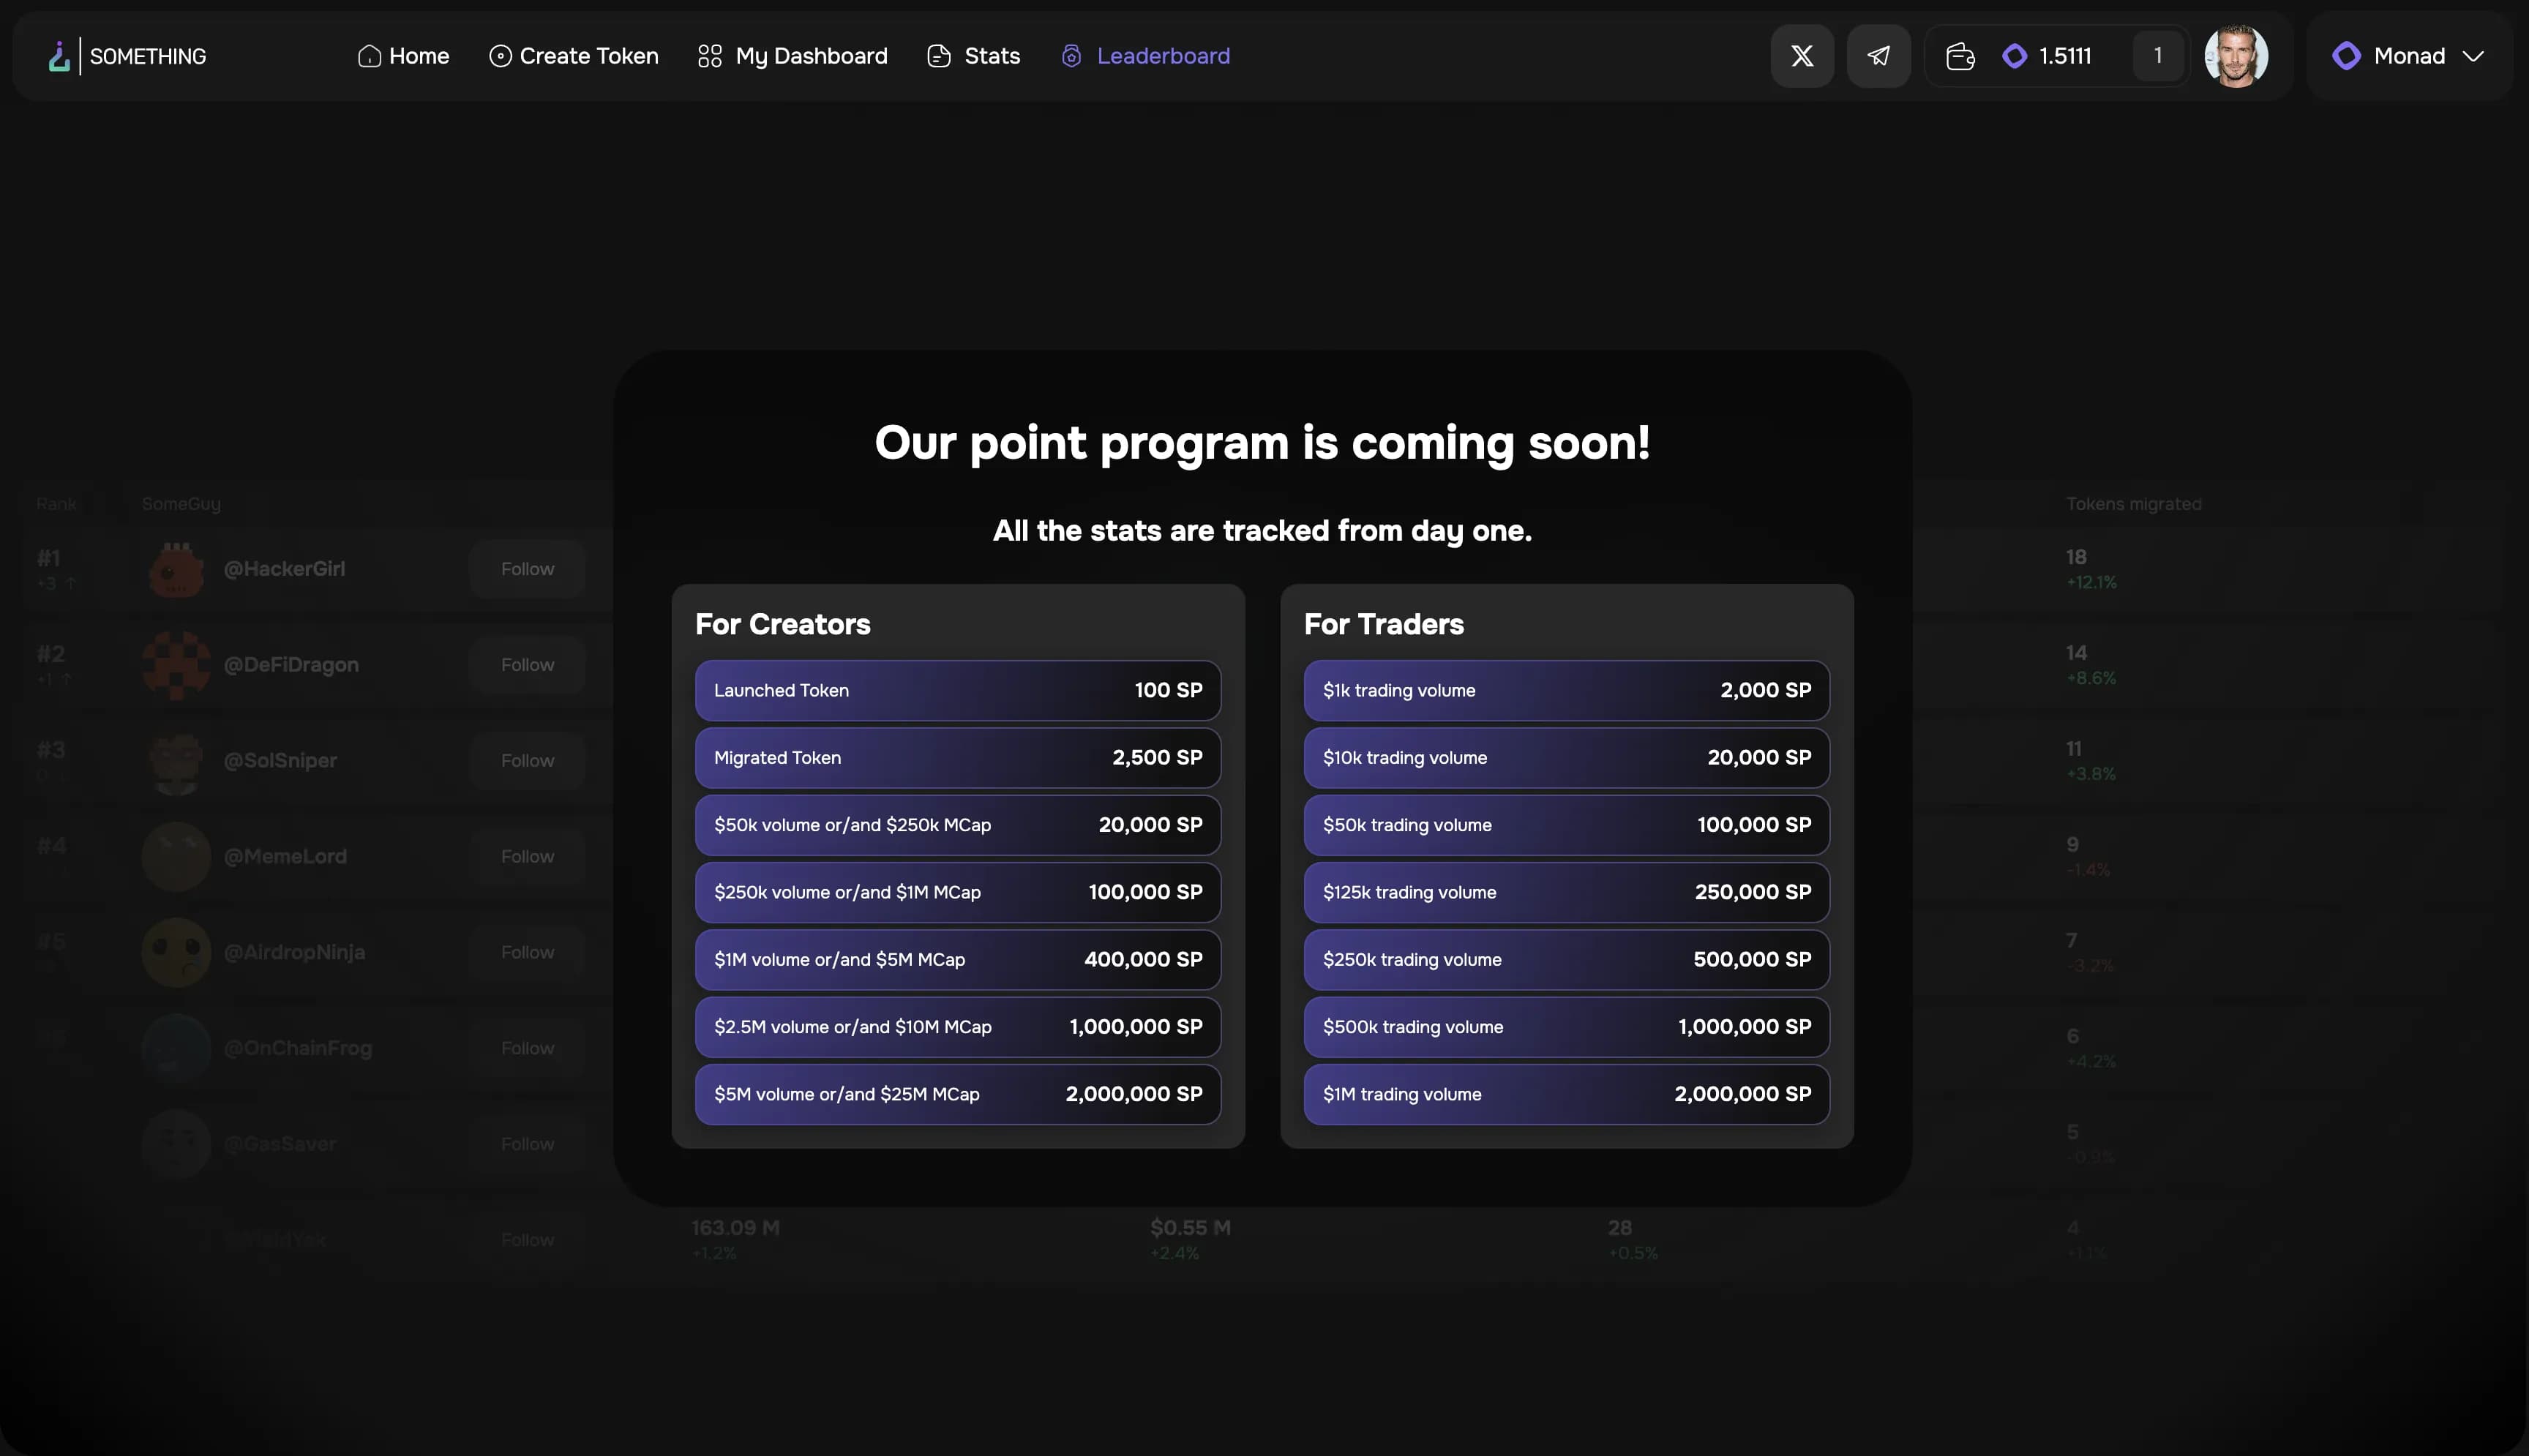The image size is (2529, 1456).
Task: Follow @HackerGirl on the leaderboard
Action: 527,568
